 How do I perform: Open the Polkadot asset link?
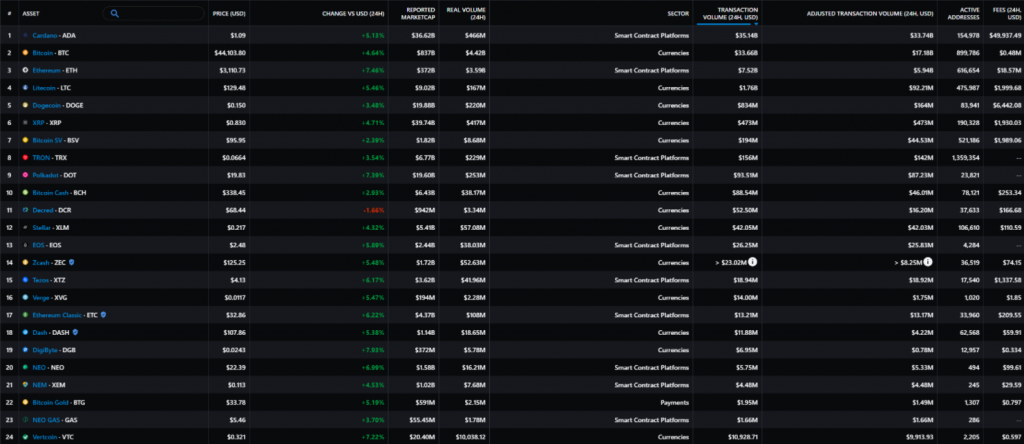(45, 175)
